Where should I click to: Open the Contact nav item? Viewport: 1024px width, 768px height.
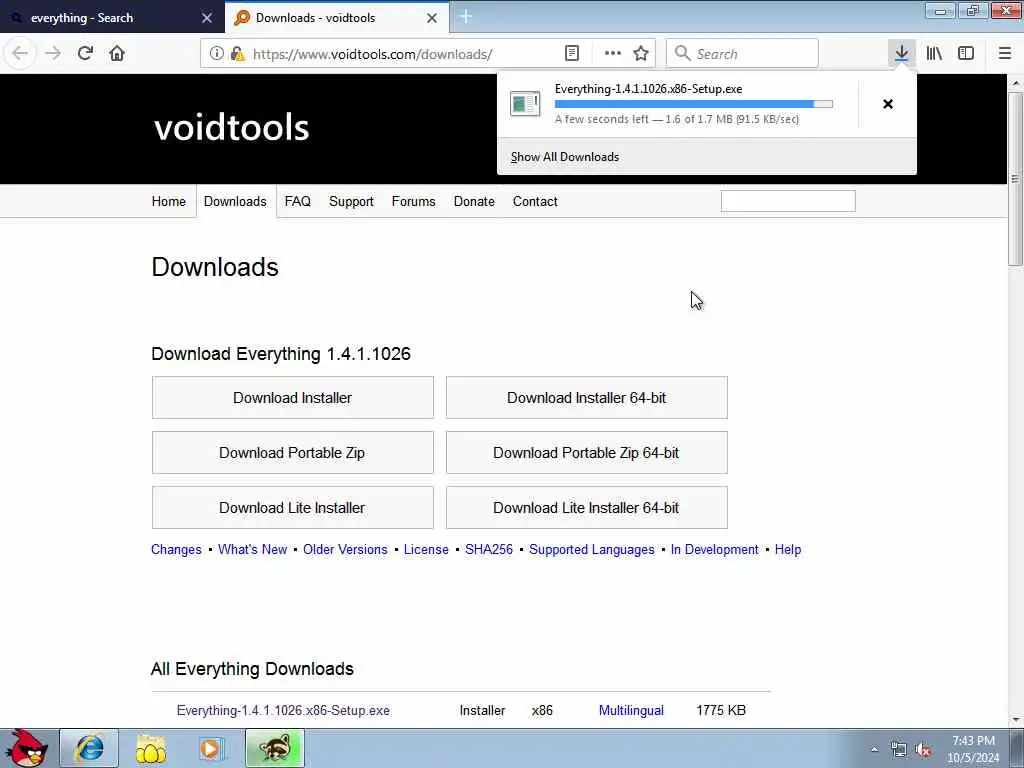pos(535,201)
